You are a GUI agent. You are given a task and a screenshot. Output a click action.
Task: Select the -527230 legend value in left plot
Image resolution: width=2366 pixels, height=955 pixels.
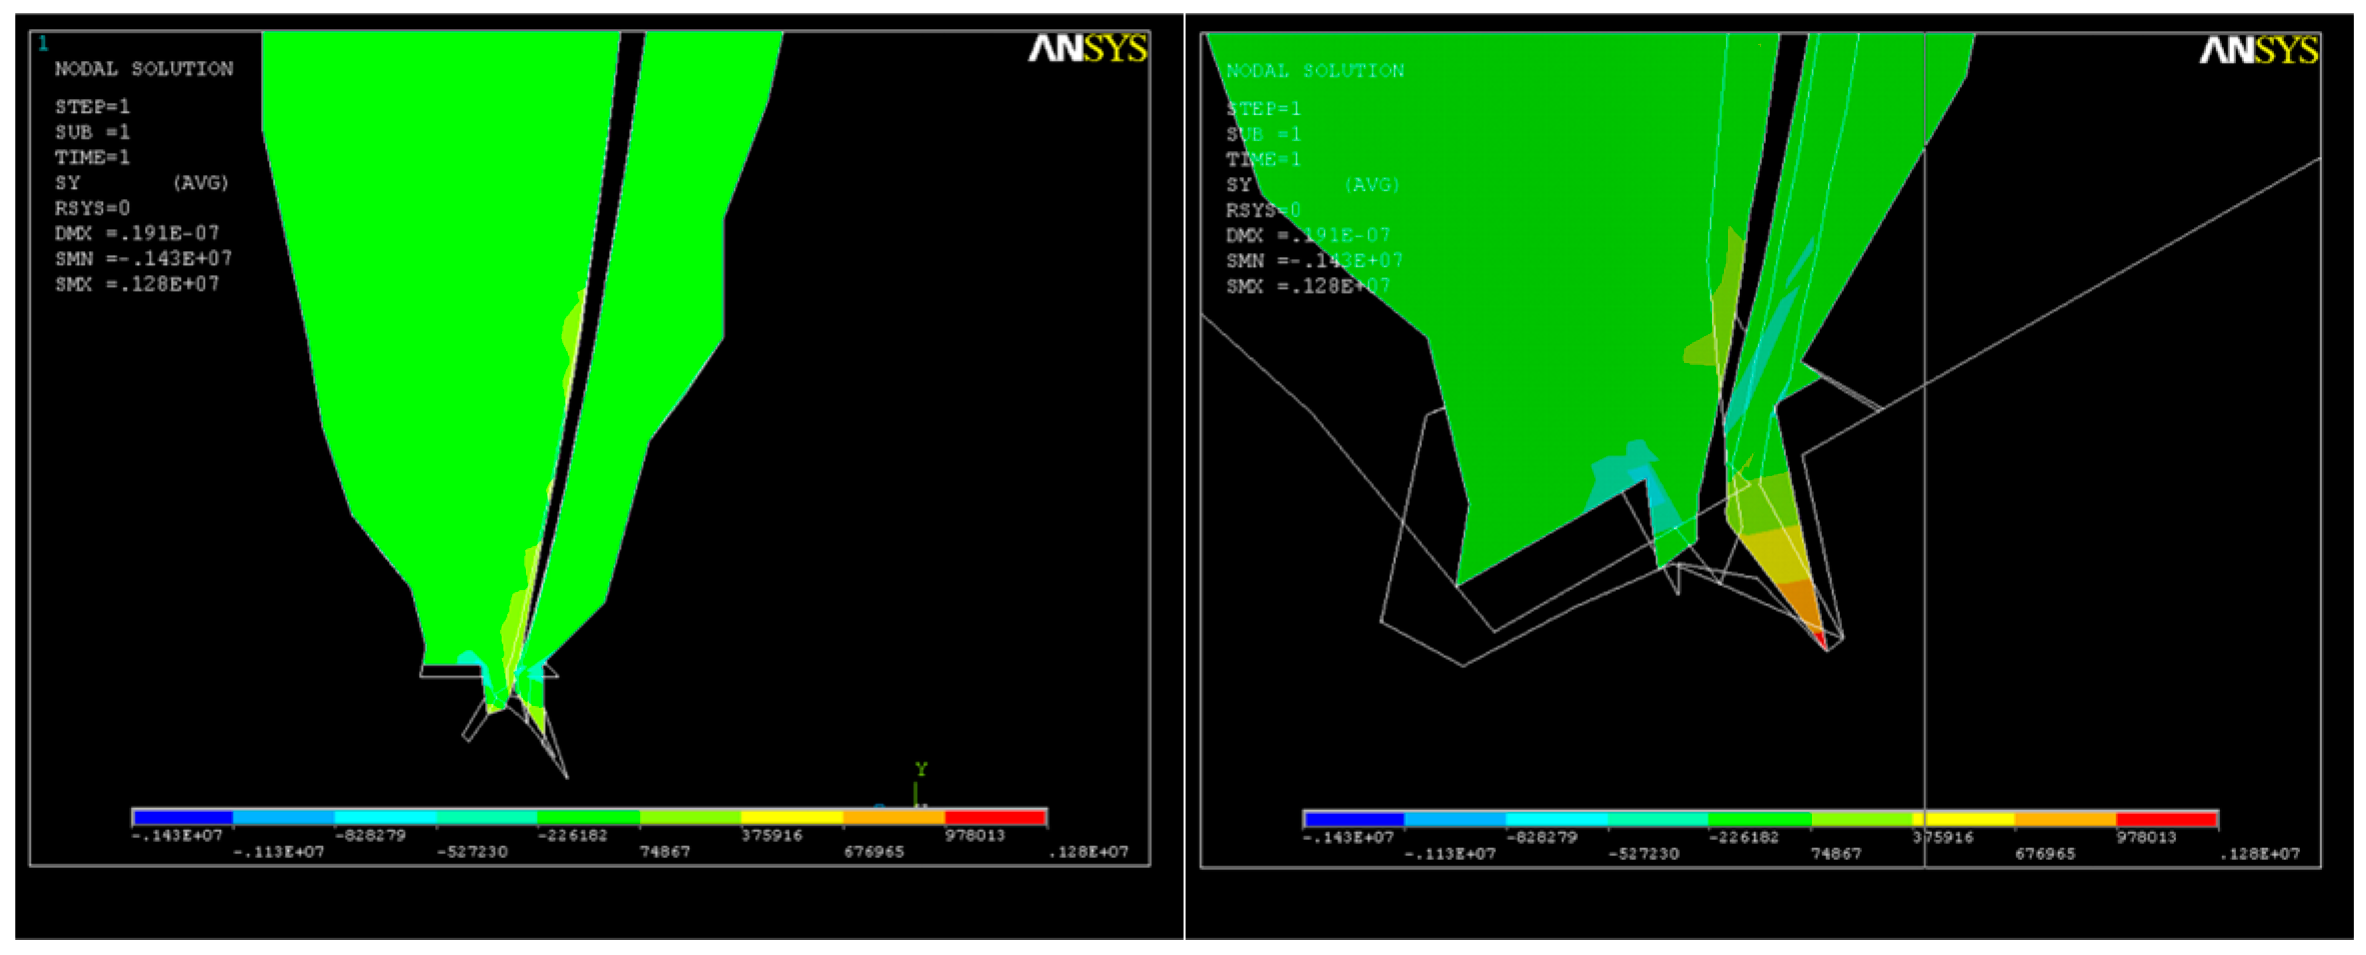tap(472, 852)
